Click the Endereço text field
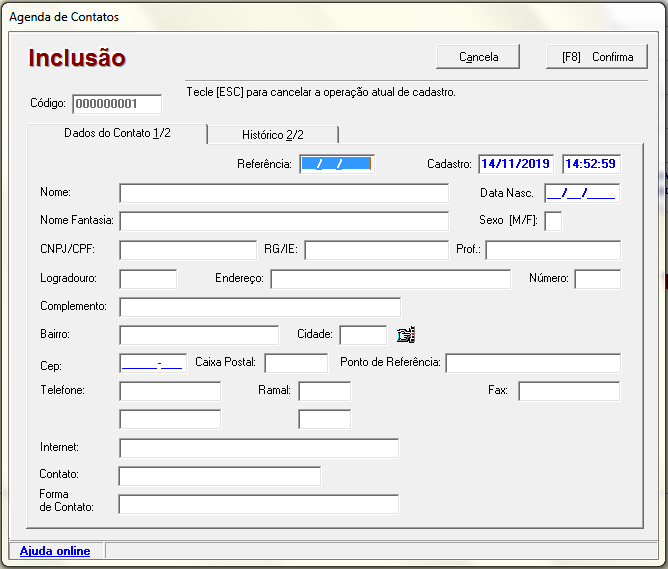This screenshot has width=668, height=569. pos(390,279)
